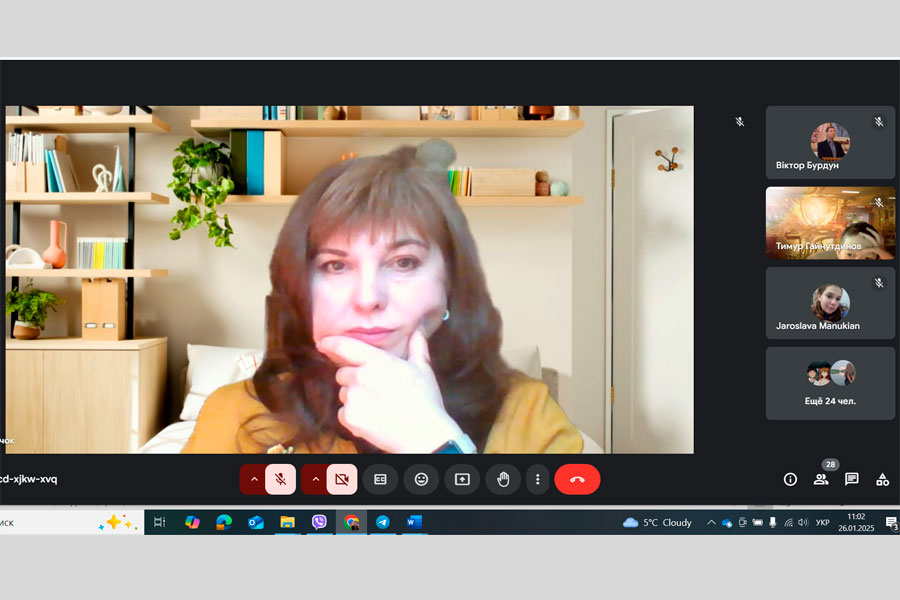This screenshot has height=600, width=900.
Task: Open Task View in the taskbar
Action: pyautogui.click(x=160, y=522)
